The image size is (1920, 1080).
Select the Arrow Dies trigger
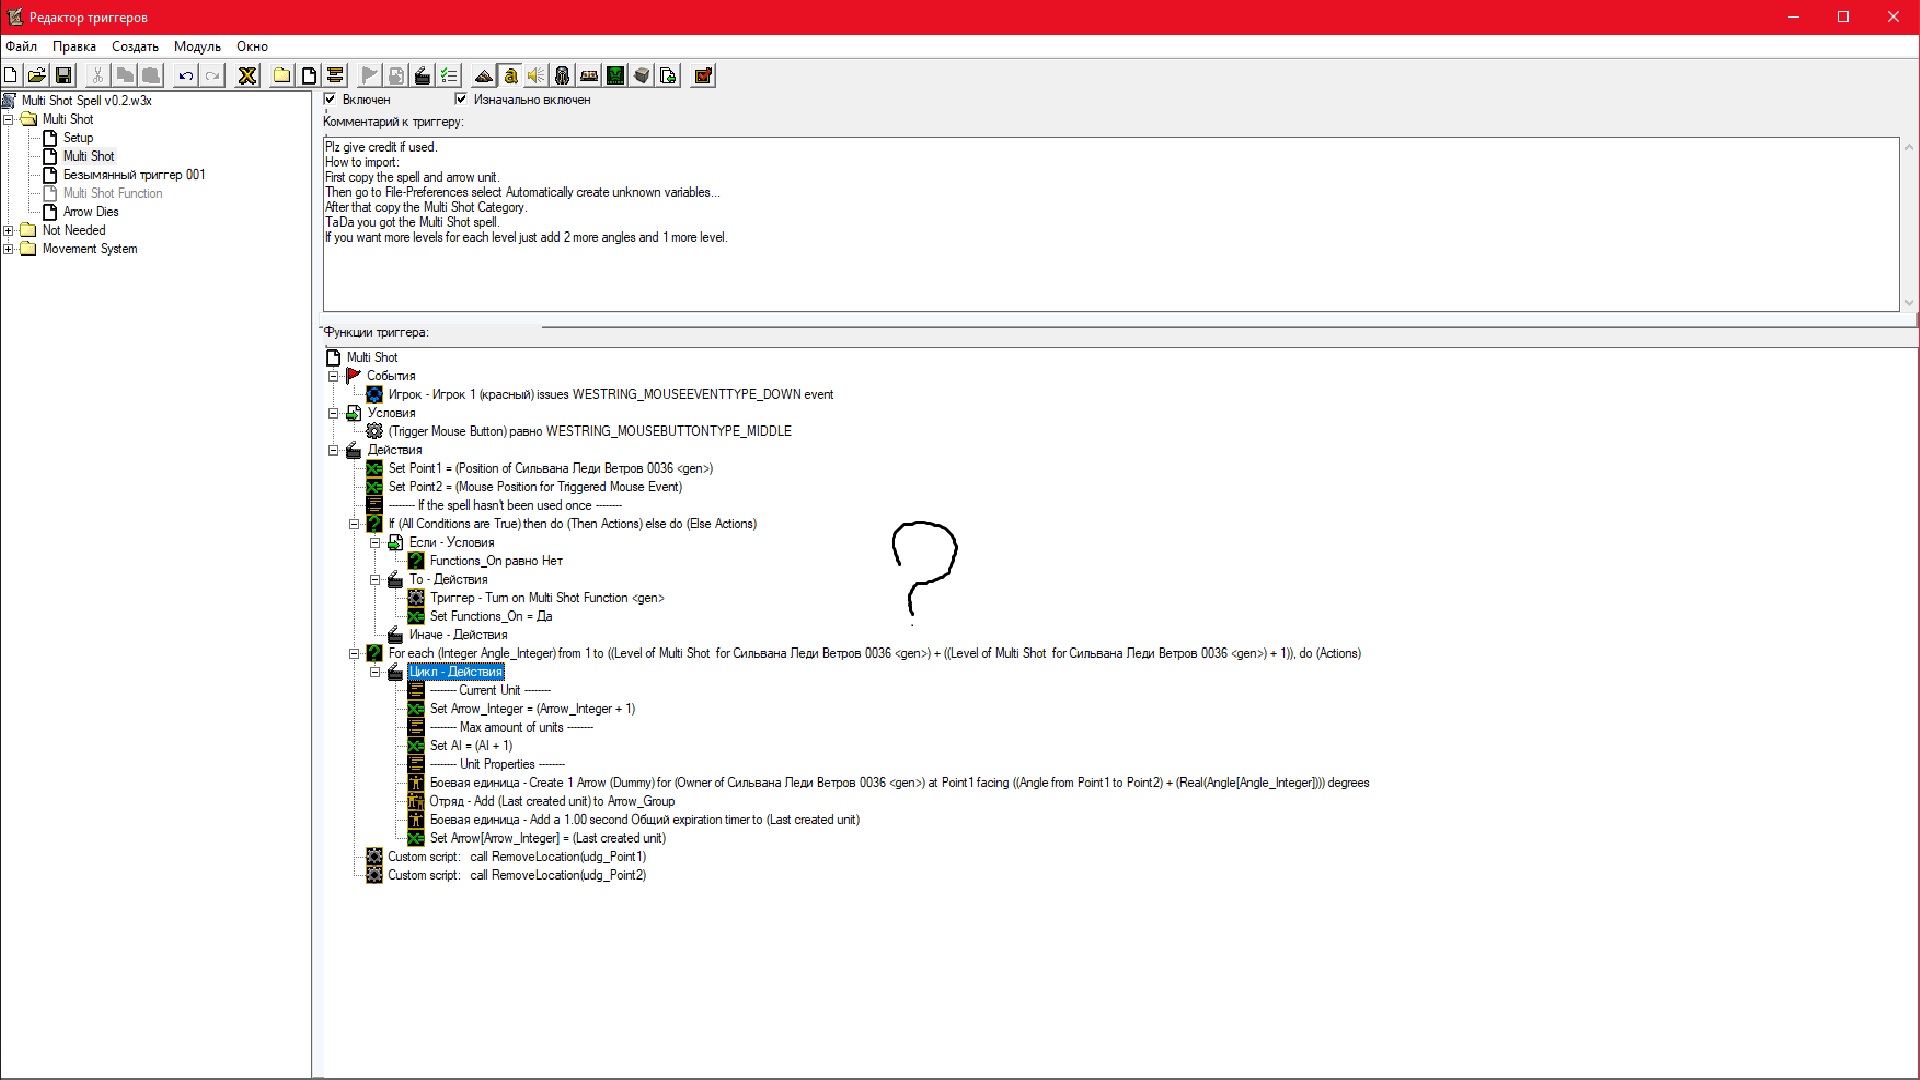point(90,211)
